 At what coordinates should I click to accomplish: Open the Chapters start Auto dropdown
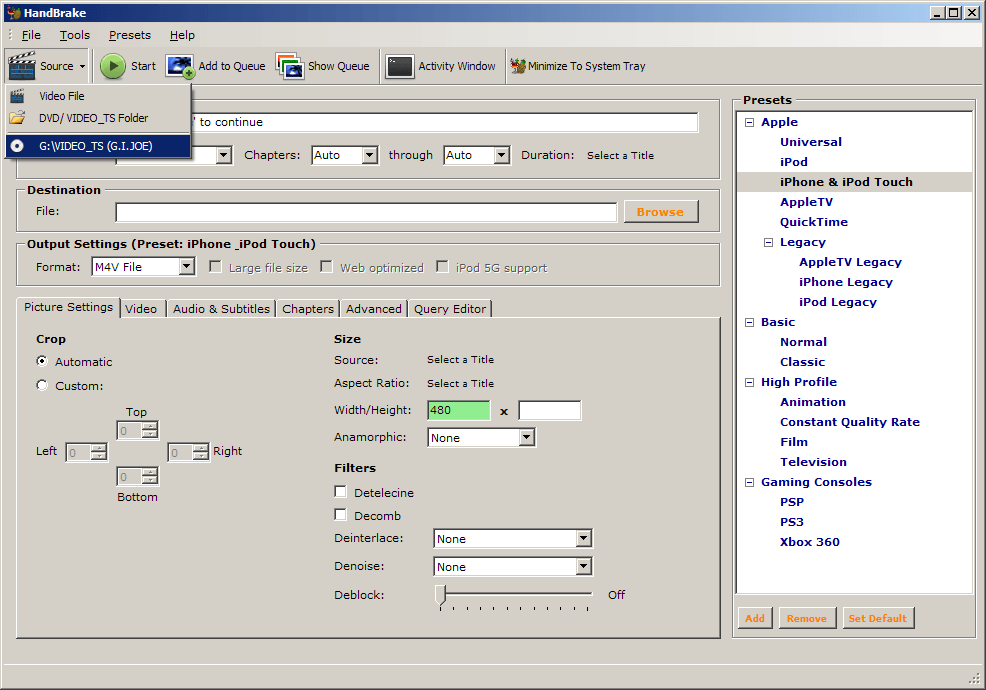tap(370, 155)
